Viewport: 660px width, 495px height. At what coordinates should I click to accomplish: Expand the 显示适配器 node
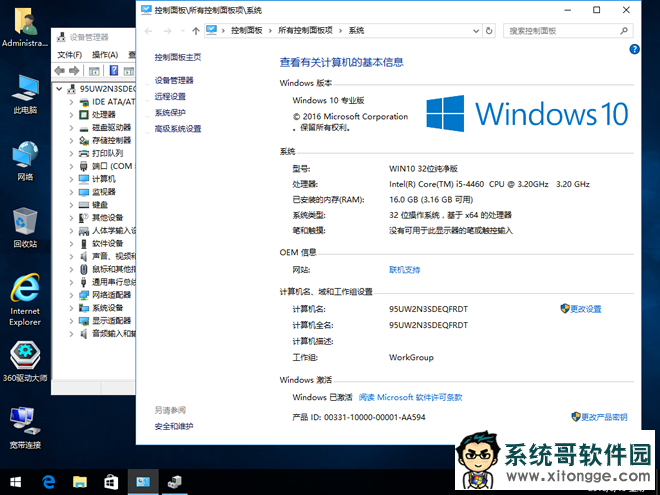pos(71,321)
